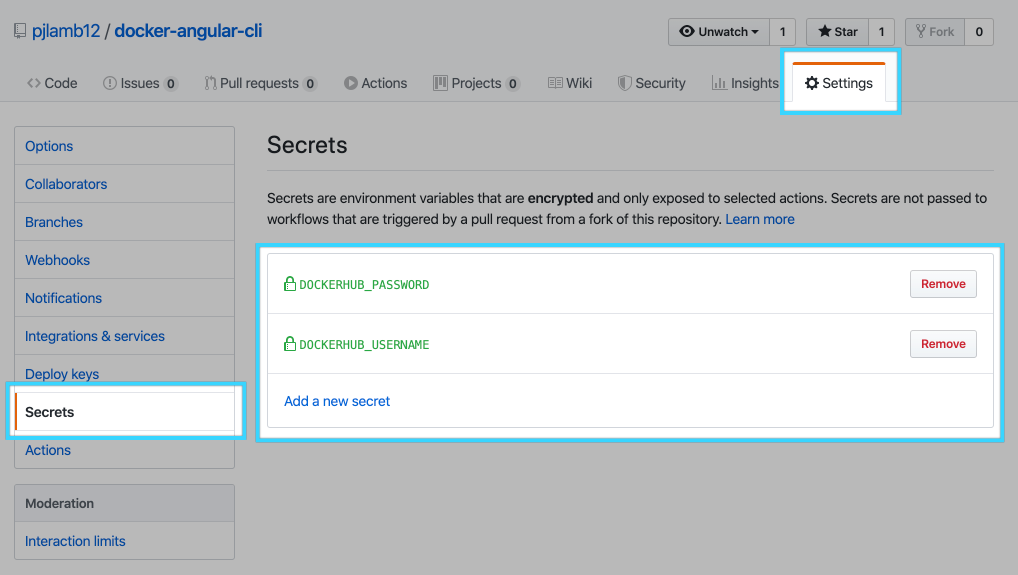This screenshot has width=1018, height=575.
Task: Go to Branches settings
Action: point(124,222)
